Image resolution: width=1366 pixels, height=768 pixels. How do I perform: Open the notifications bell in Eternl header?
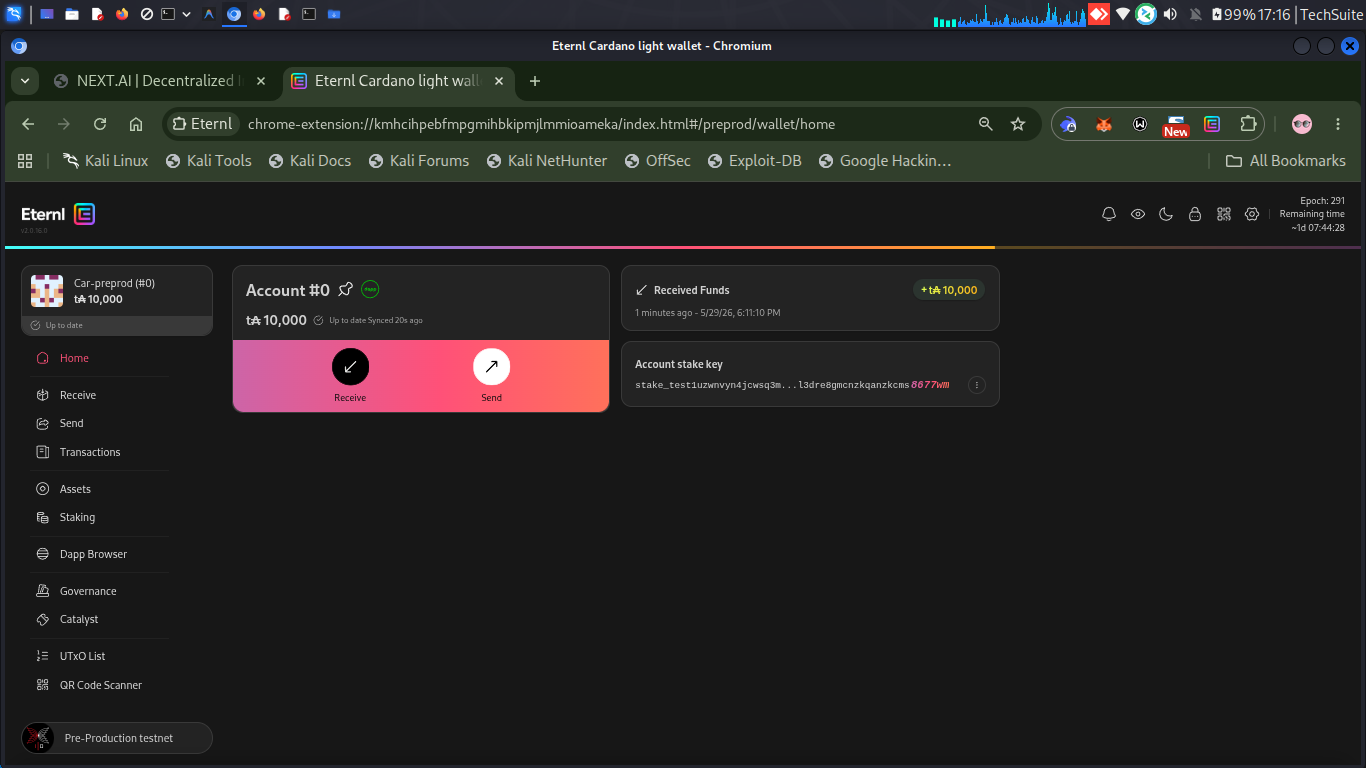point(1109,214)
